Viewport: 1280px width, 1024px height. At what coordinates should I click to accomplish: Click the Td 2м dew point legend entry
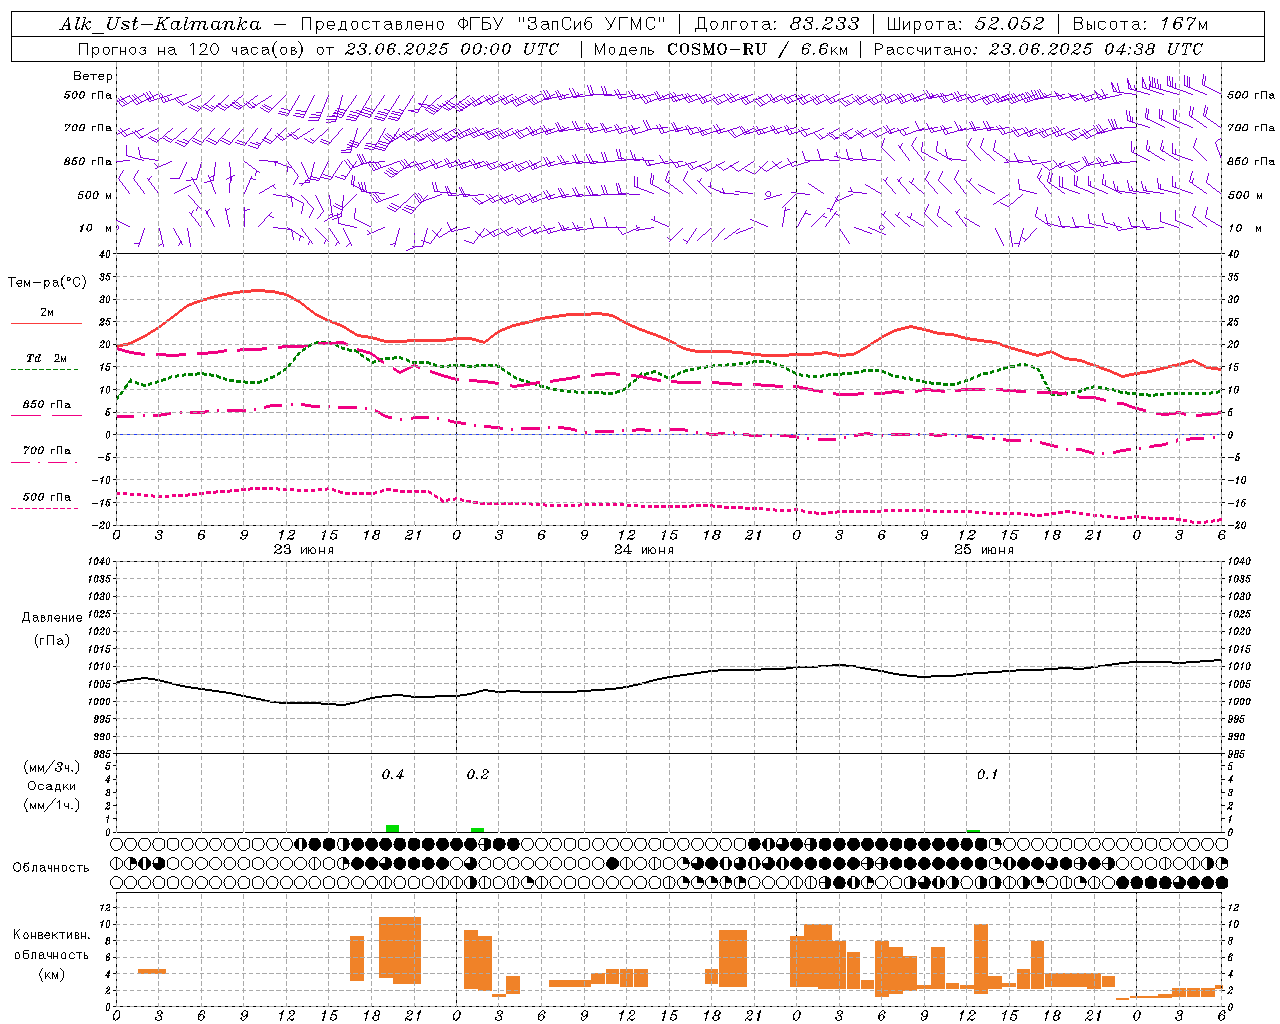point(47,358)
